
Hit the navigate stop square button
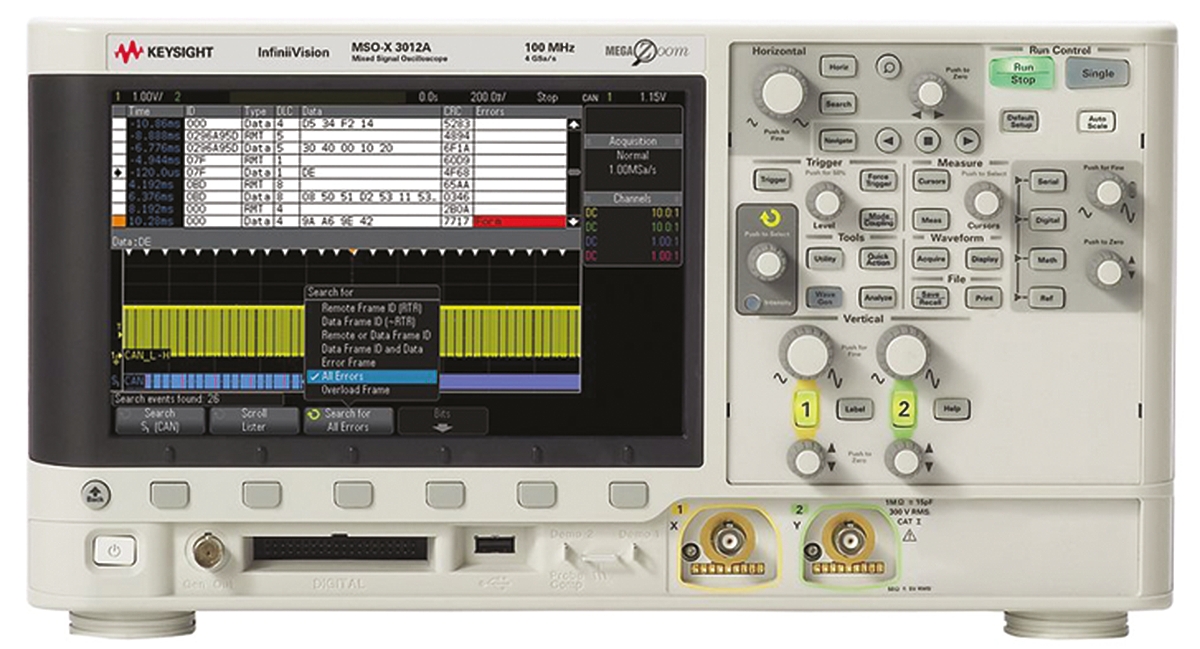[927, 140]
